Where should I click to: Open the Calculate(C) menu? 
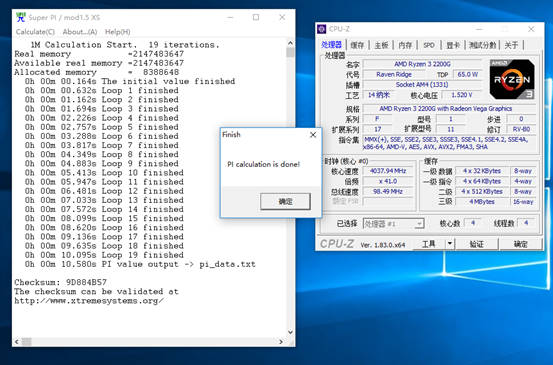[35, 32]
